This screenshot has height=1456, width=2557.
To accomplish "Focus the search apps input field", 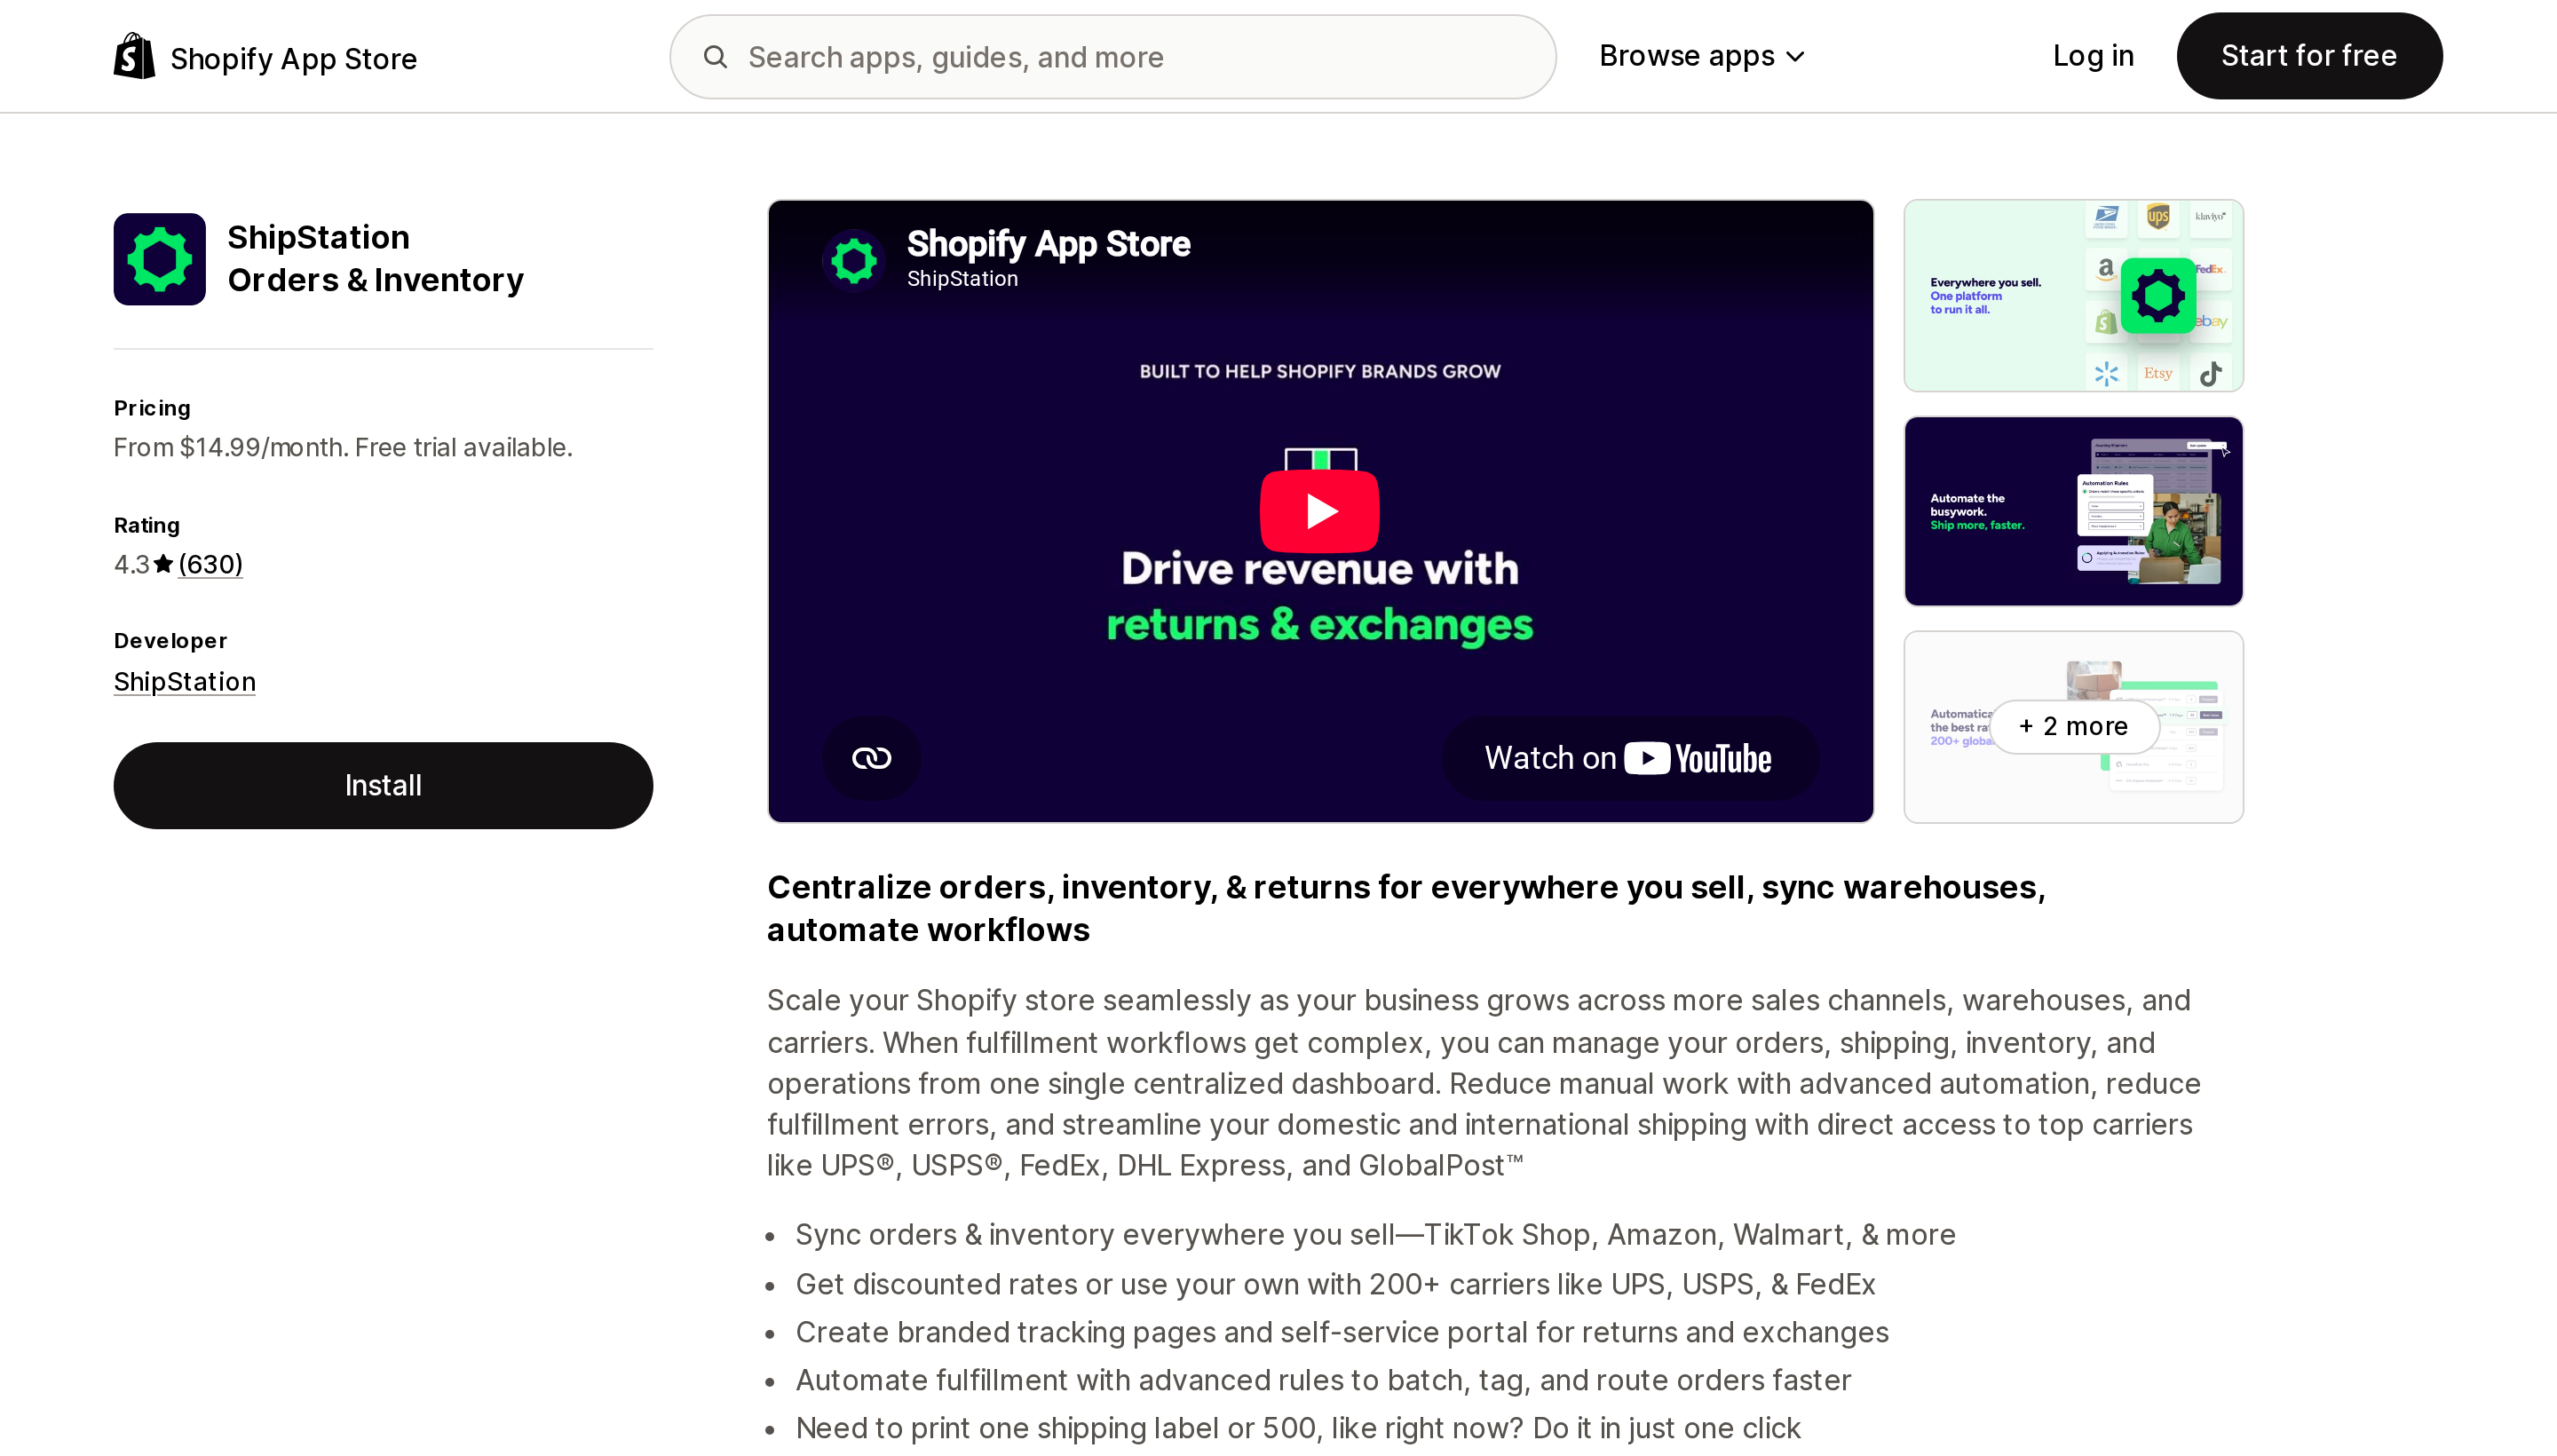I will click(1112, 57).
